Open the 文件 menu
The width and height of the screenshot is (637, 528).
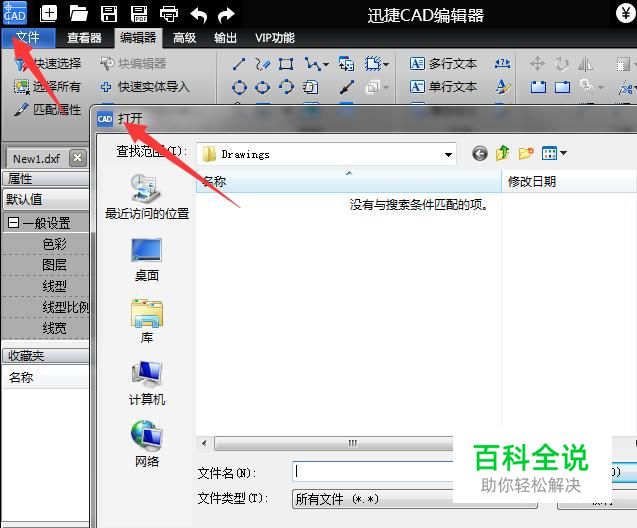point(28,38)
